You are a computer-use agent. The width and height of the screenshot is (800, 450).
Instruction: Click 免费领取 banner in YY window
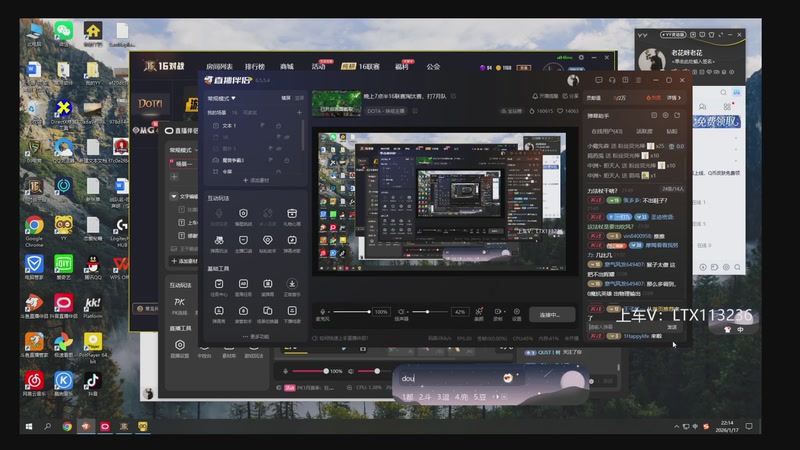click(716, 121)
